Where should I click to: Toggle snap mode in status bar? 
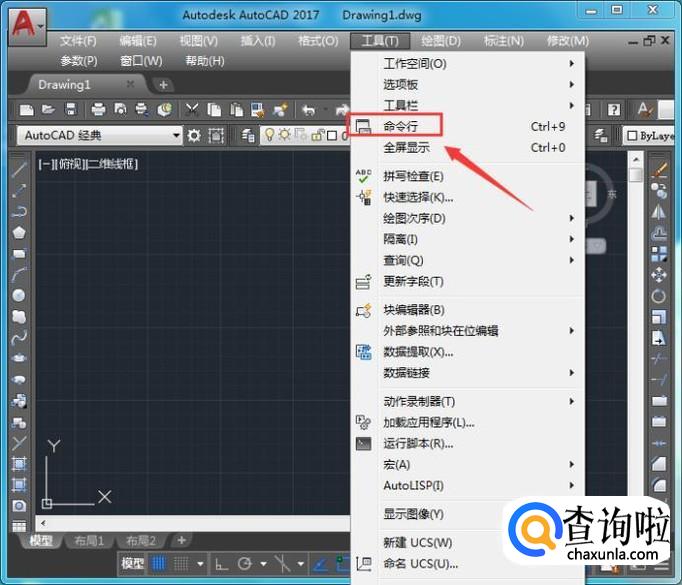[x=181, y=564]
